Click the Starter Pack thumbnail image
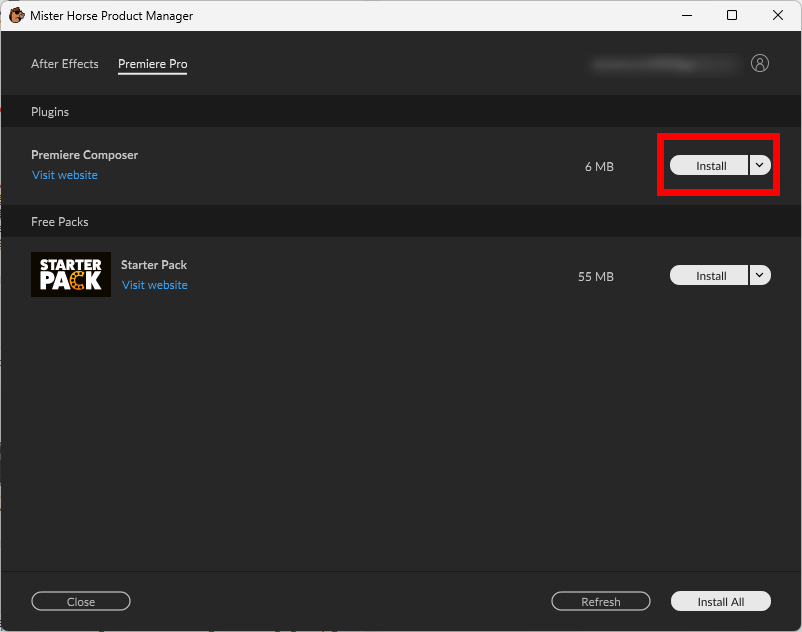 pos(71,274)
